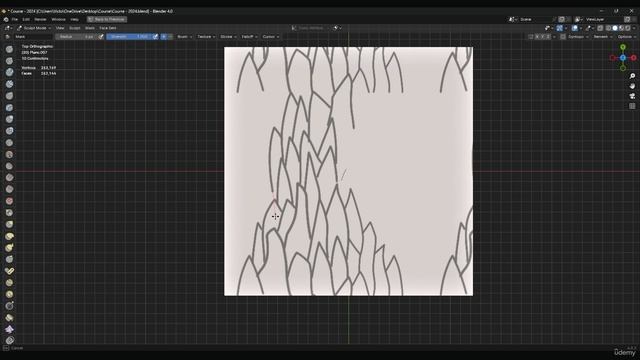Select the Multi-plane Scrape brush
The image size is (640, 360).
[9, 201]
